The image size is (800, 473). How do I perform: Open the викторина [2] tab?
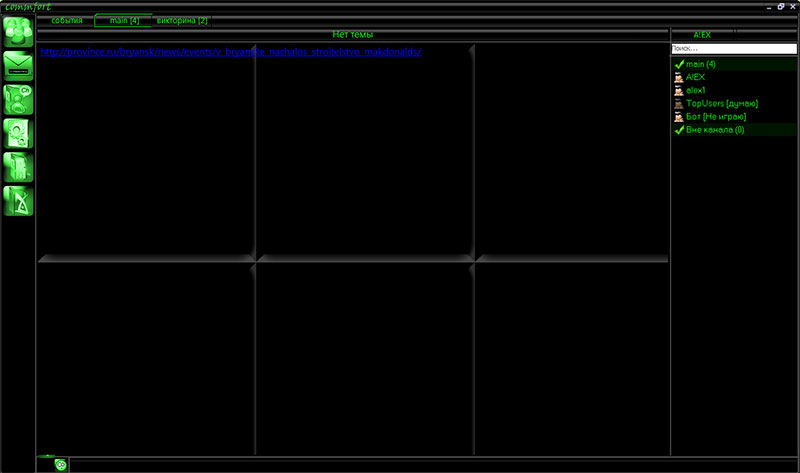pos(182,20)
